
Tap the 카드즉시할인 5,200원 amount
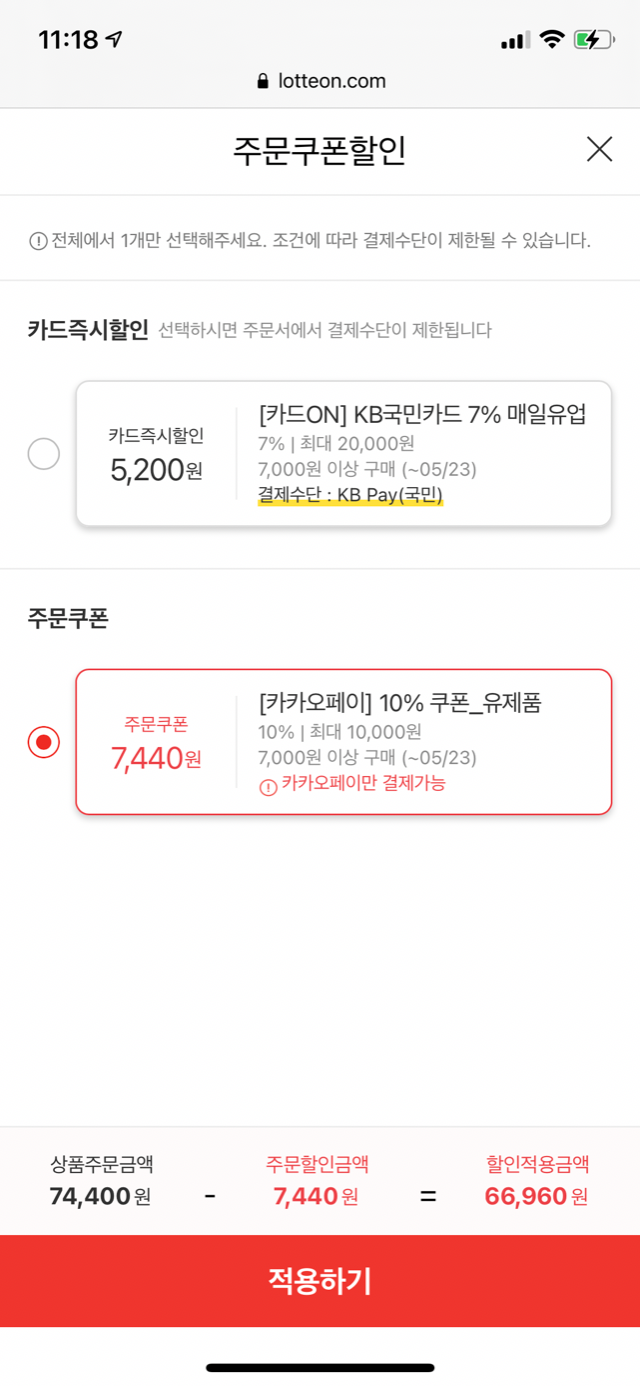coord(156,470)
